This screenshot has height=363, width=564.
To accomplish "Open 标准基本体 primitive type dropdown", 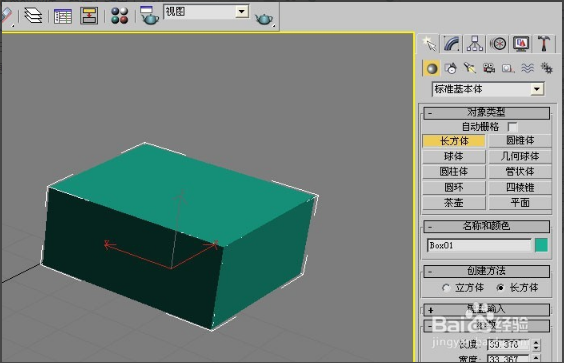I will [x=488, y=89].
